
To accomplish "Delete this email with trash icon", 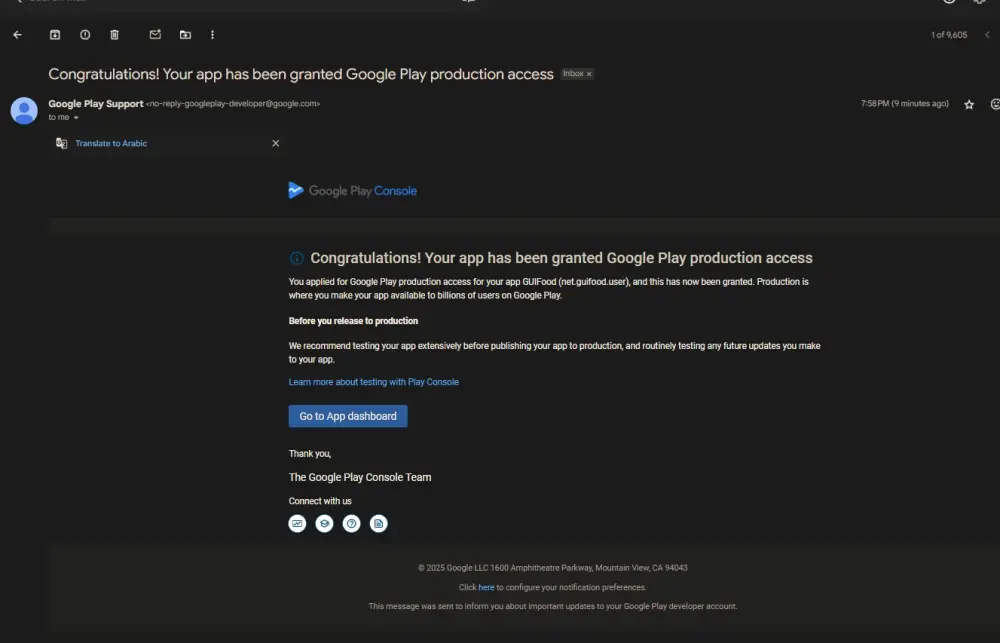I will point(114,35).
